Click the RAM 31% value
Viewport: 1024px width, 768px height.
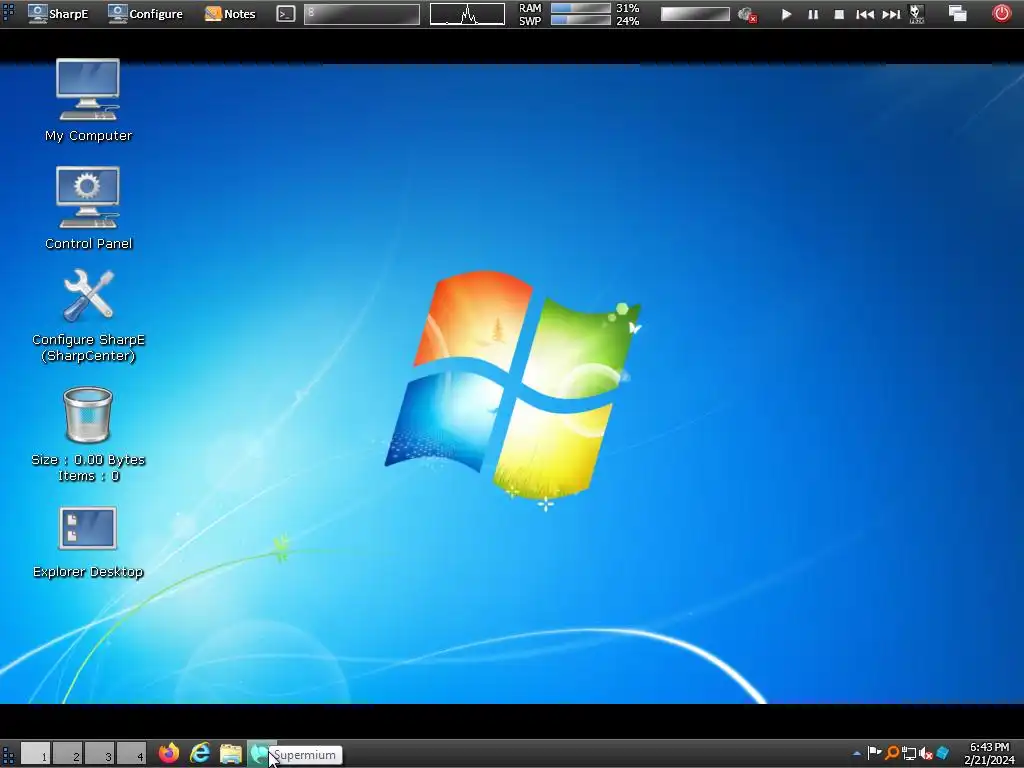pyautogui.click(x=628, y=8)
